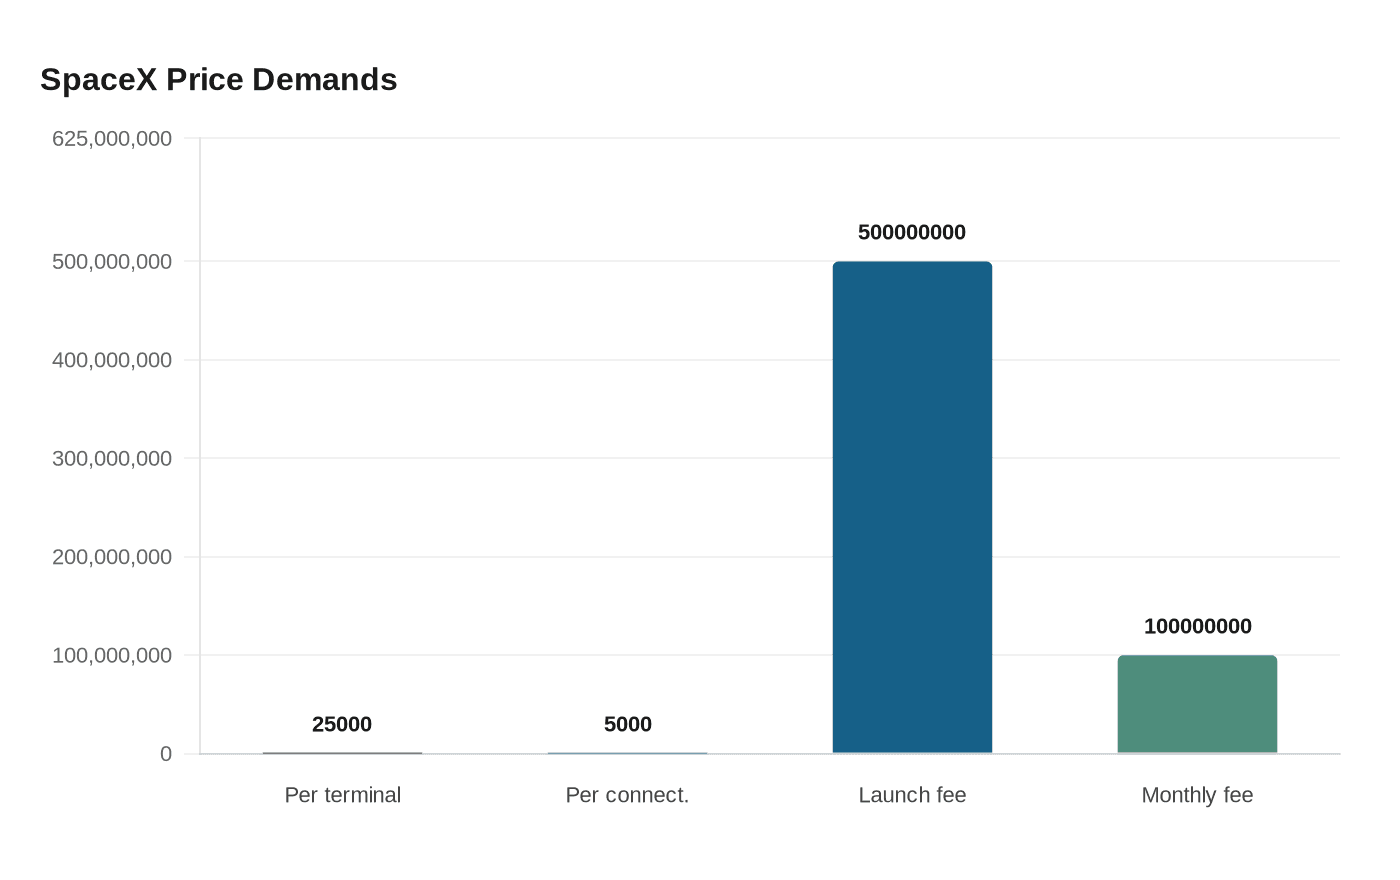The image size is (1400, 880).
Task: Click the 100000000 data label
Action: (1197, 626)
